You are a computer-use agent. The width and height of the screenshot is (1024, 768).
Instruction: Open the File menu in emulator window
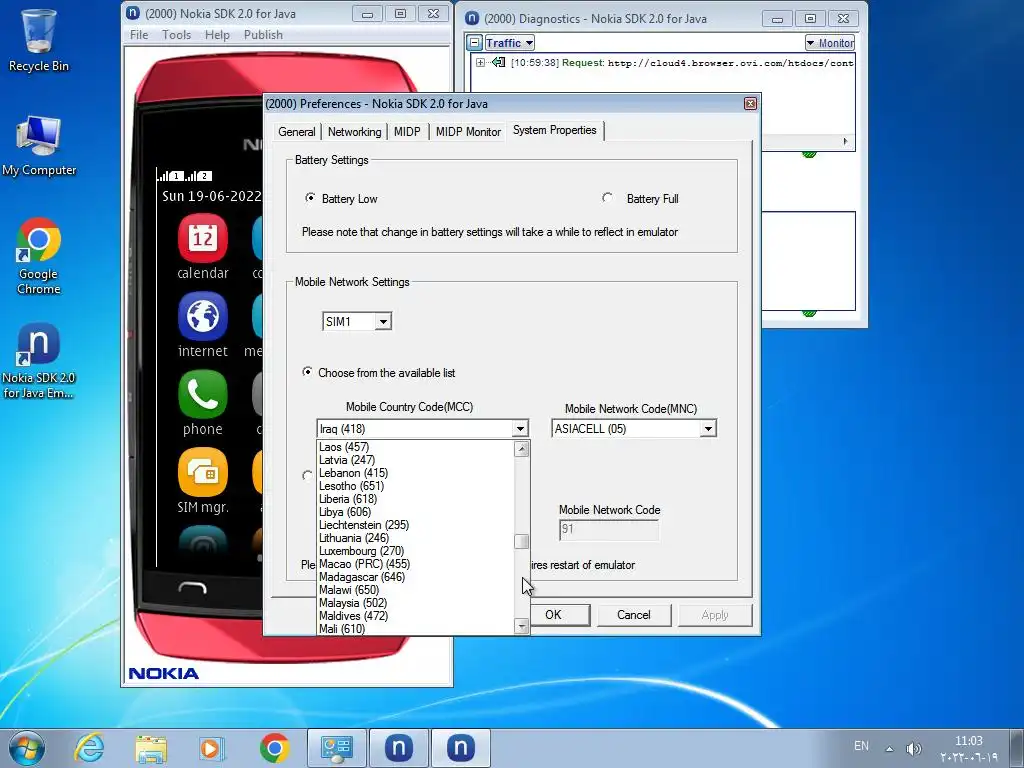point(139,35)
